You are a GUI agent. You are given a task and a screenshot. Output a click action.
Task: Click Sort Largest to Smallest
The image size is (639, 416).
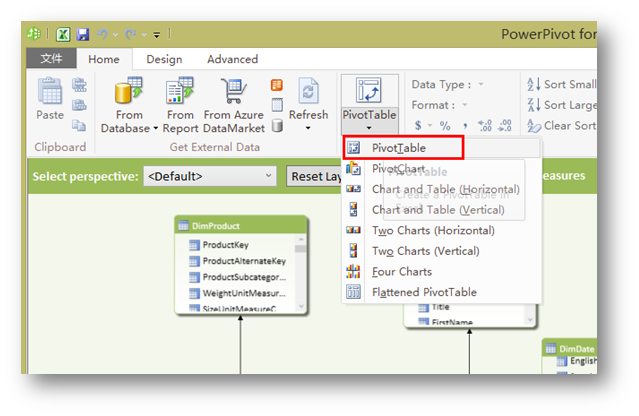coord(561,105)
